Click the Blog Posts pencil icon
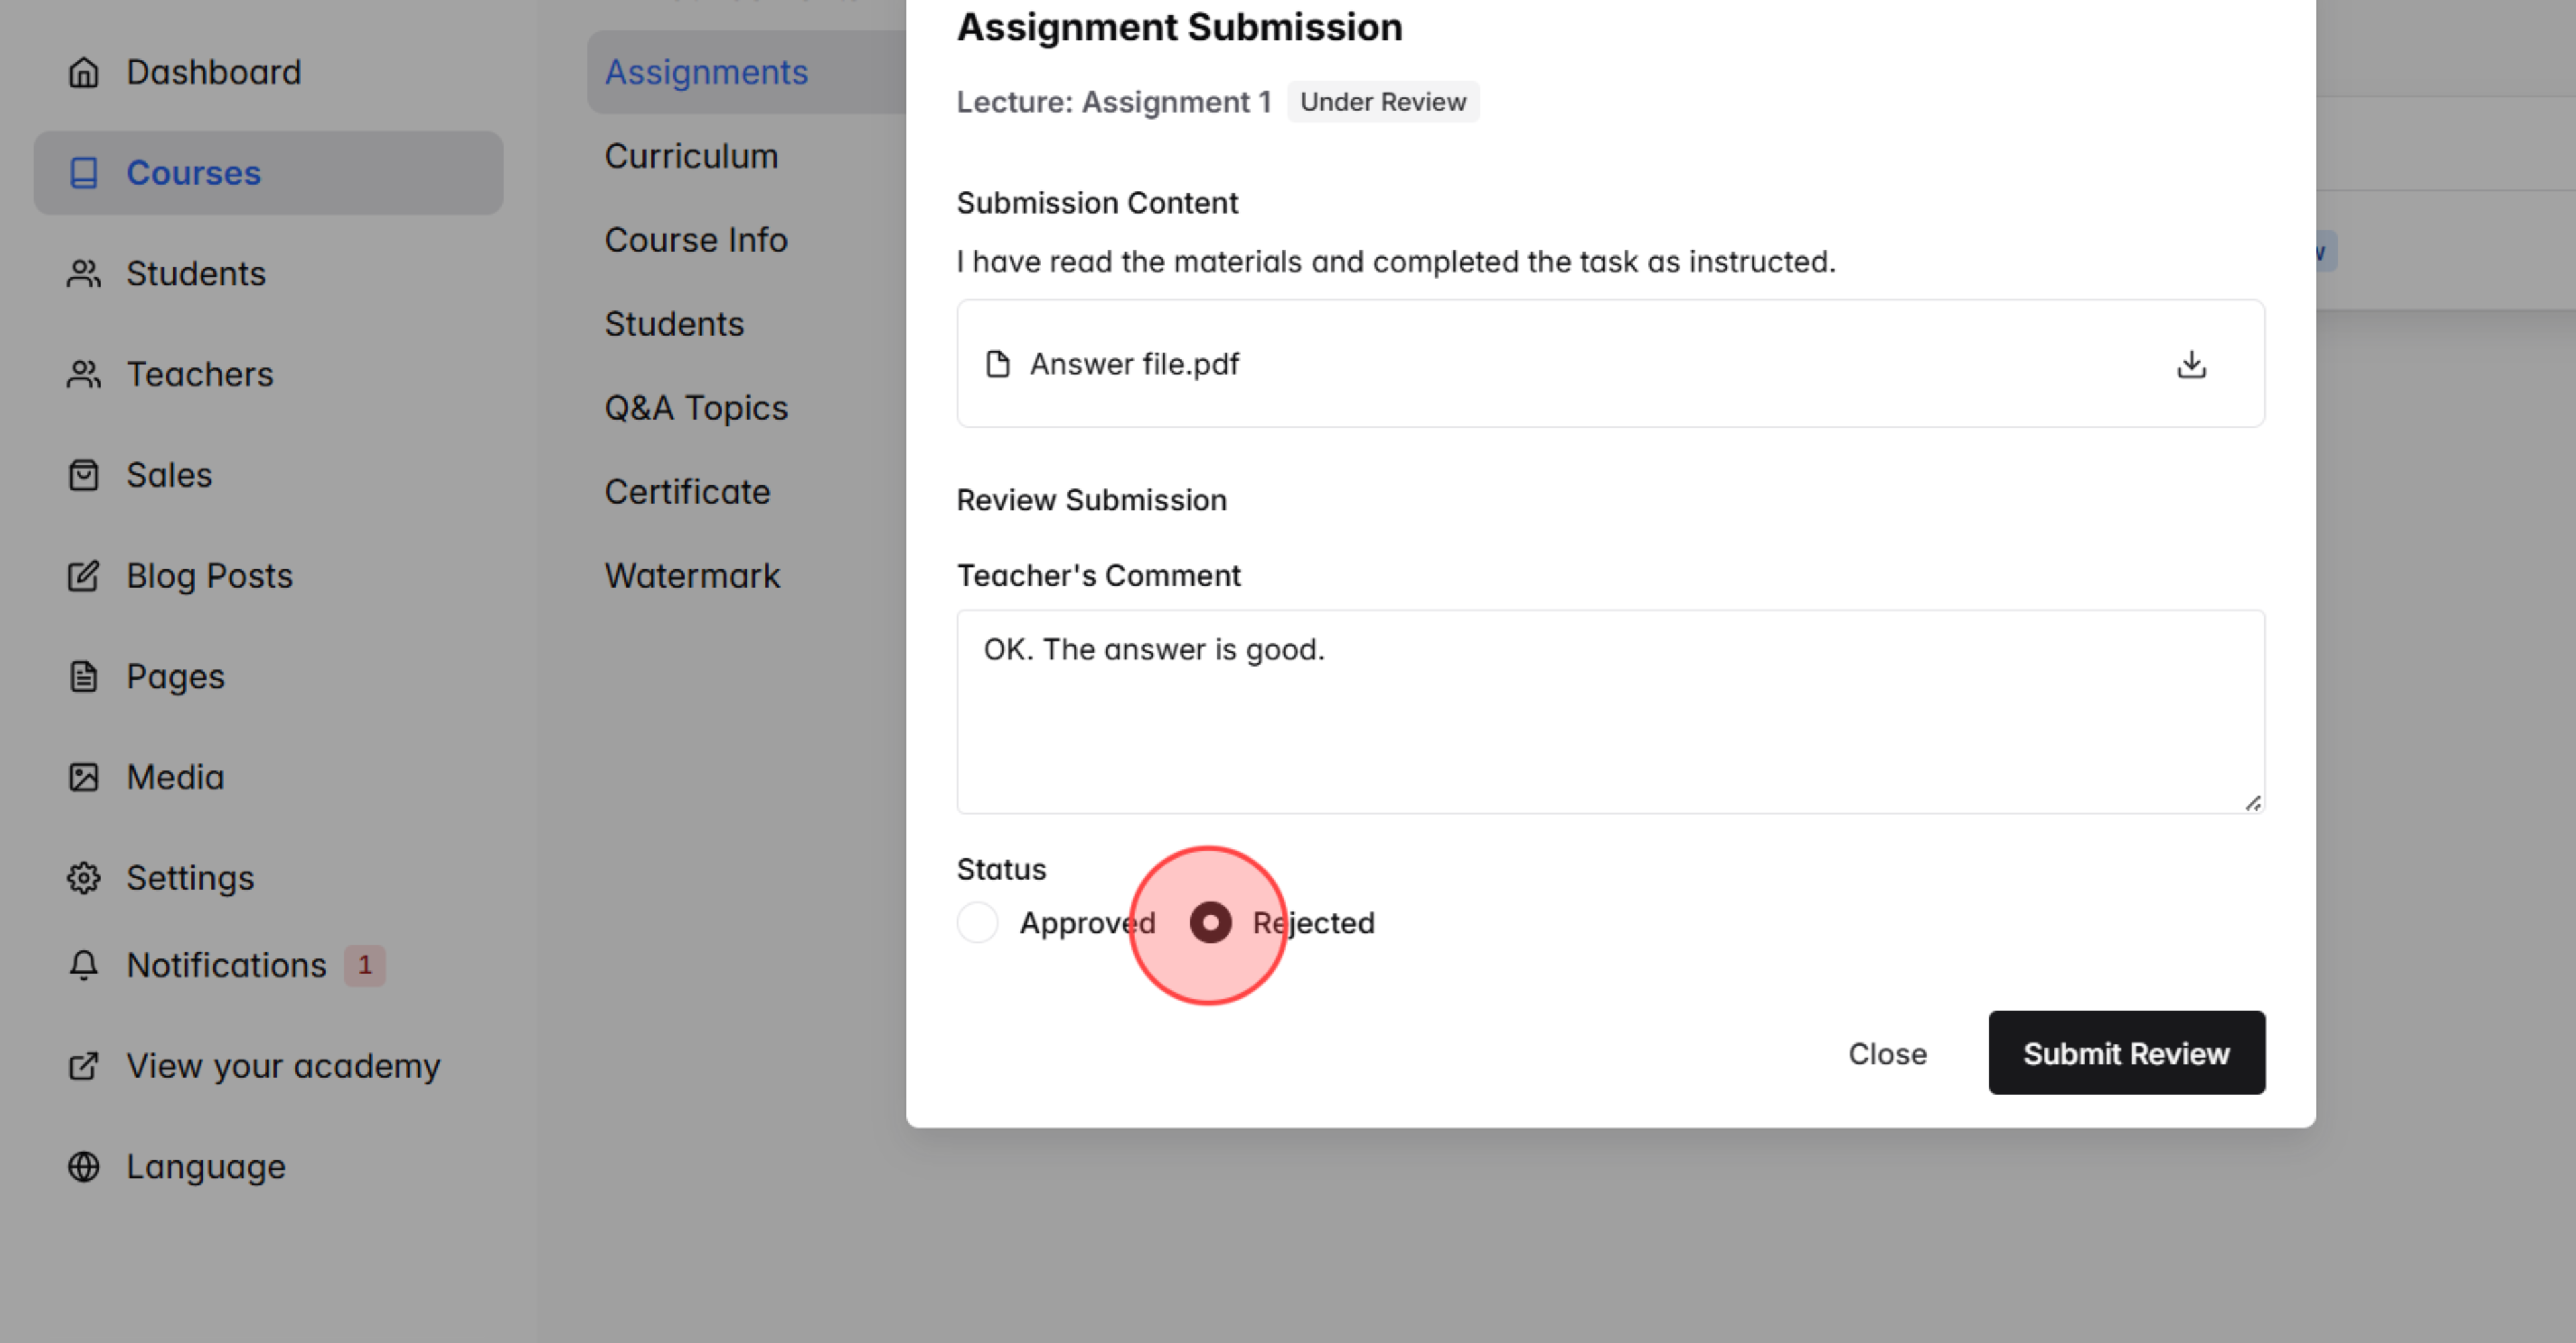Image resolution: width=2576 pixels, height=1343 pixels. pos(84,576)
